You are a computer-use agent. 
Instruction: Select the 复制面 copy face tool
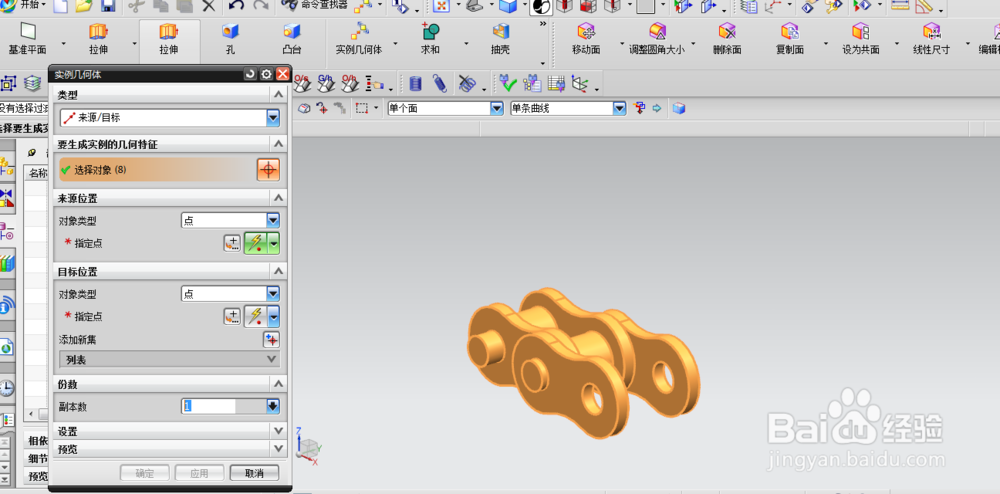point(790,39)
